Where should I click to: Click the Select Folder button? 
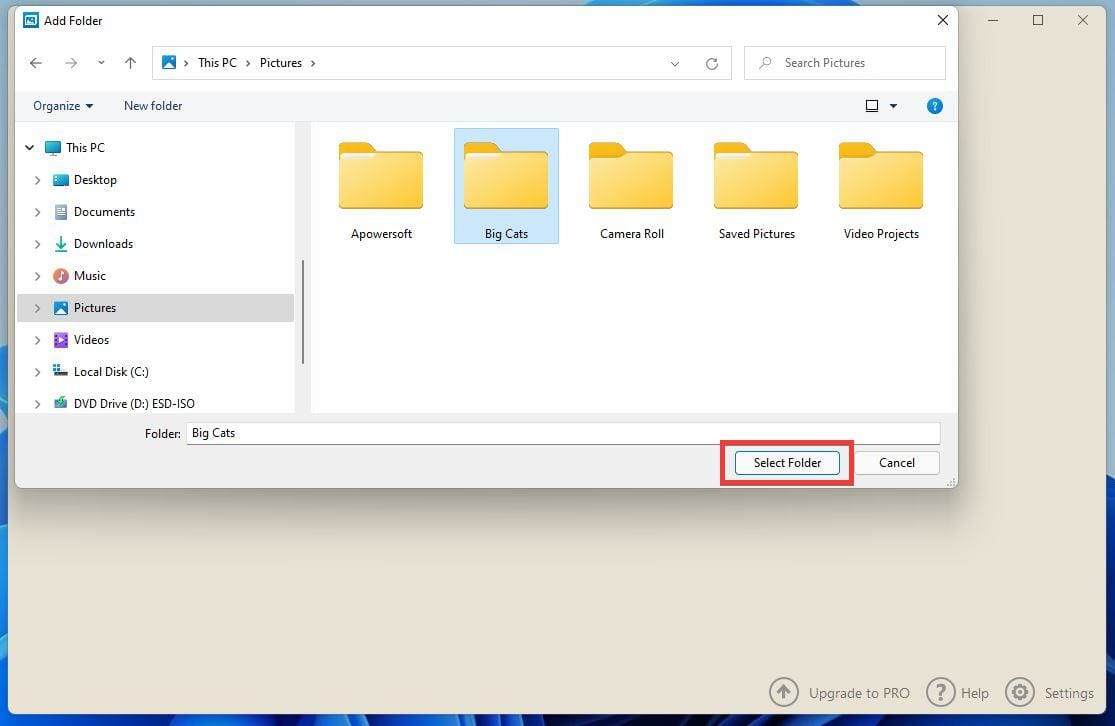pos(787,462)
